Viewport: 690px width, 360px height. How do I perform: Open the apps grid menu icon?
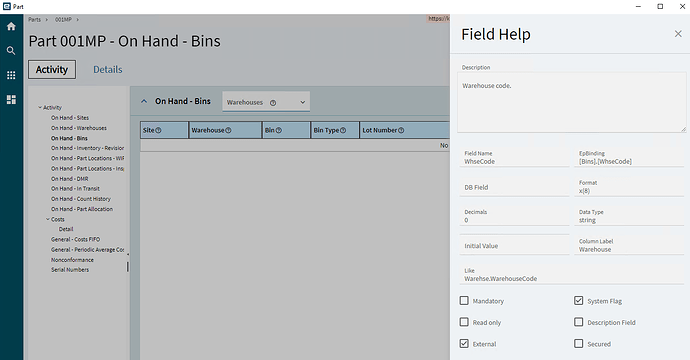tap(11, 75)
